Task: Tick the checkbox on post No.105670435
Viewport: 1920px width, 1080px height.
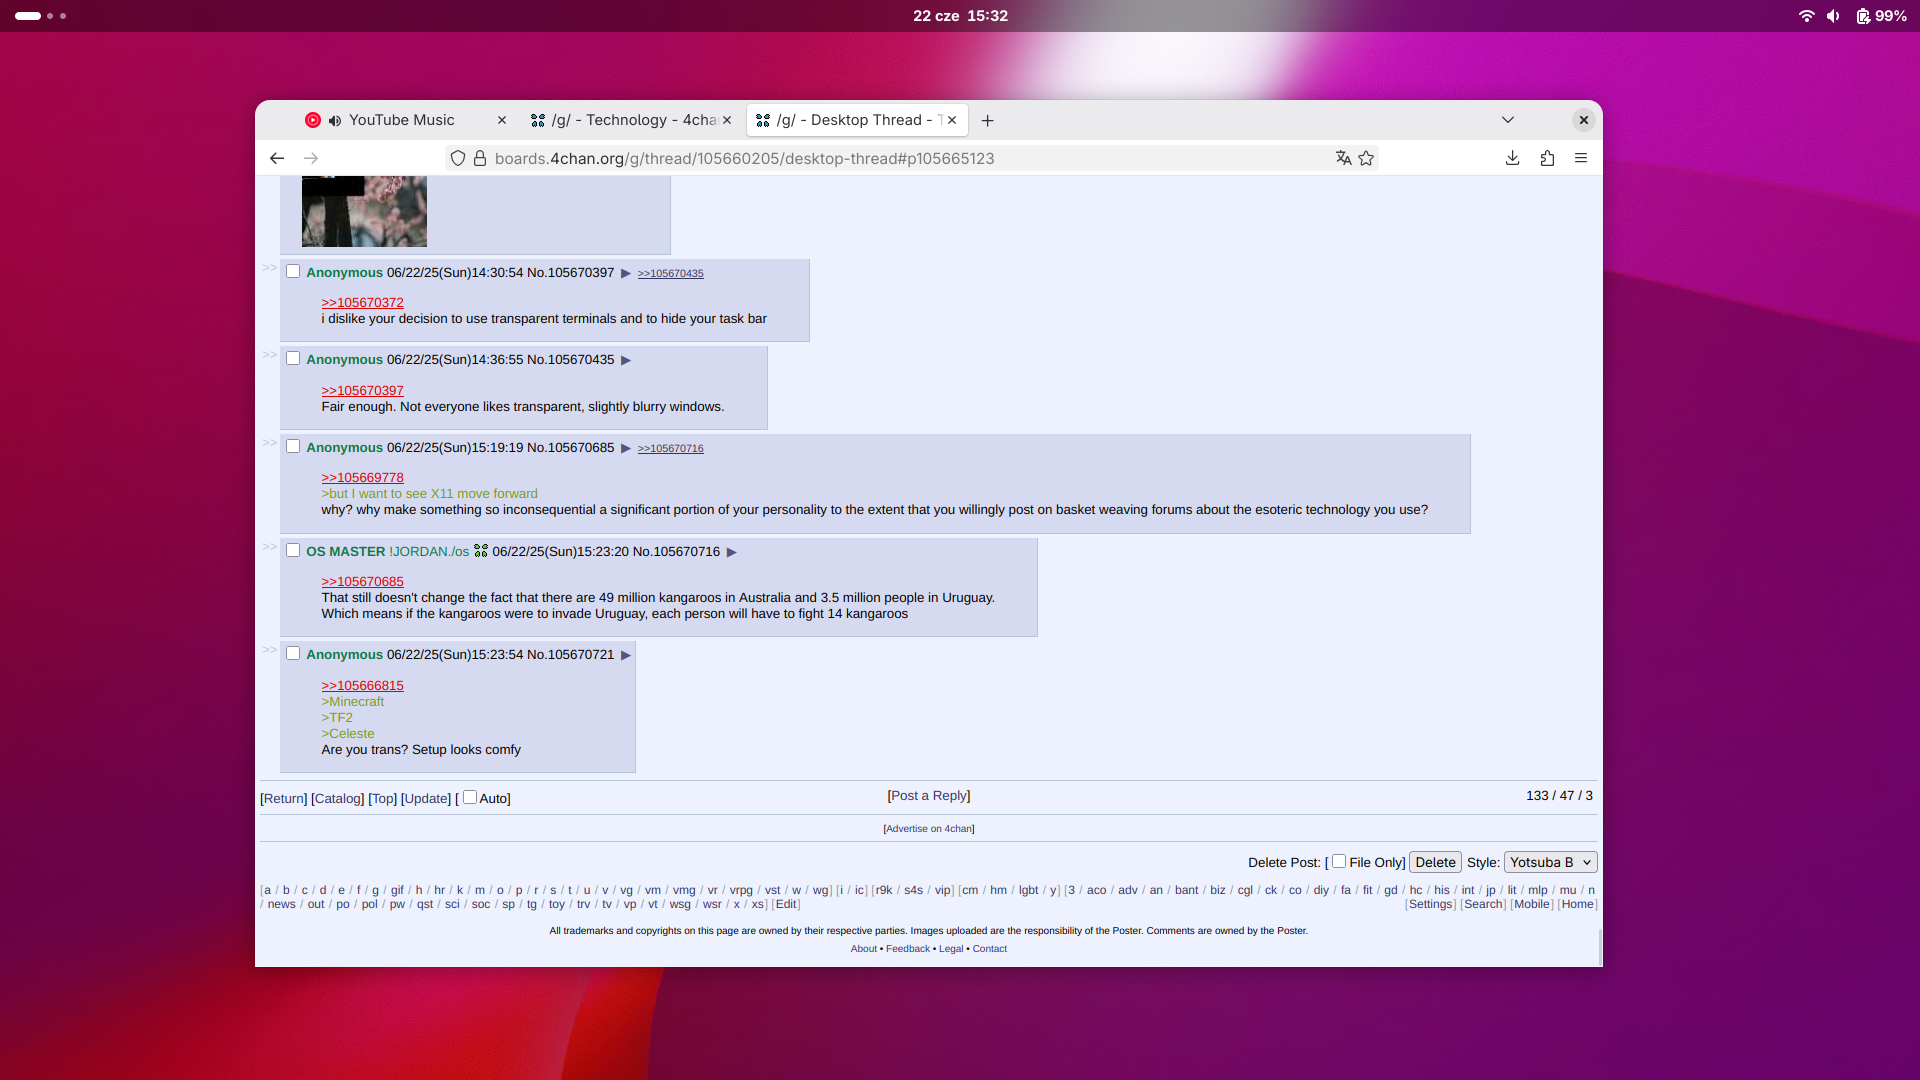Action: pos(293,358)
